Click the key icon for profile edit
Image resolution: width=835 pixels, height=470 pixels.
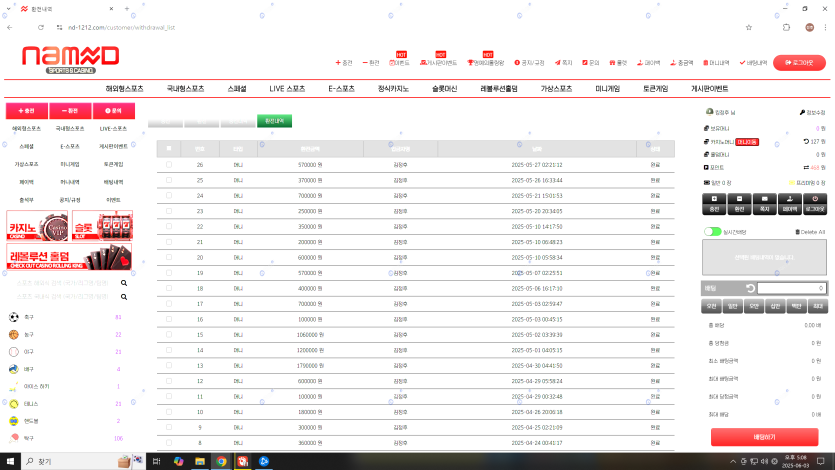[x=802, y=113]
